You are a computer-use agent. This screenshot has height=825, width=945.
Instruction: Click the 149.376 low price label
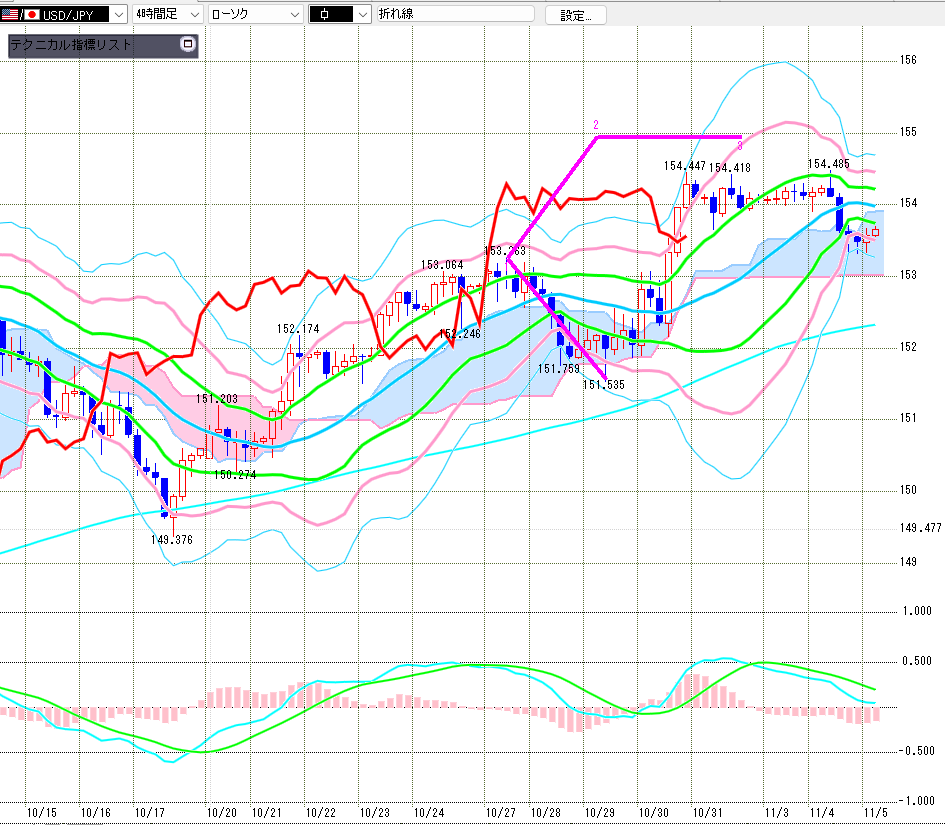pyautogui.click(x=171, y=539)
